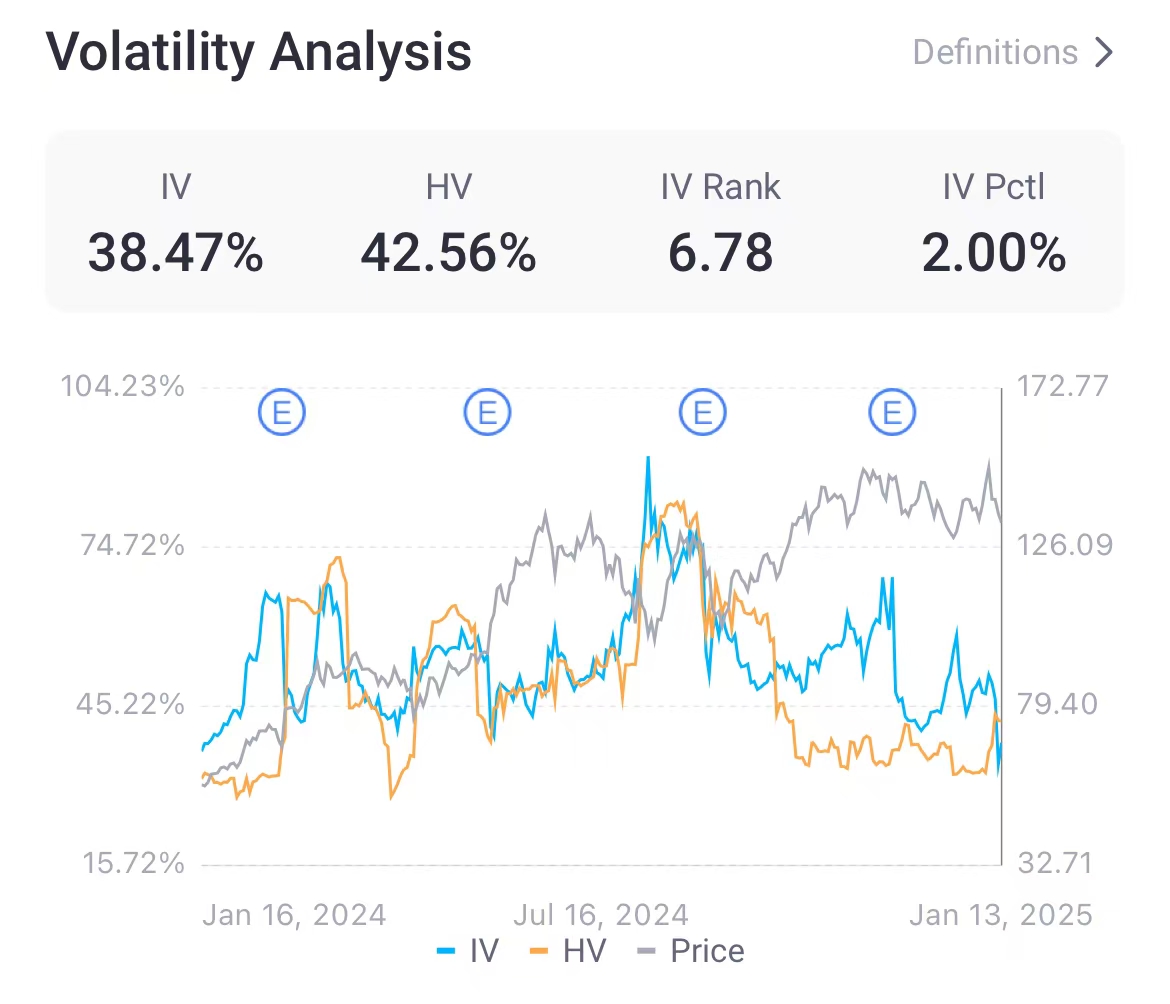Click the Jan 13, 2025 date label

pos(1000,914)
